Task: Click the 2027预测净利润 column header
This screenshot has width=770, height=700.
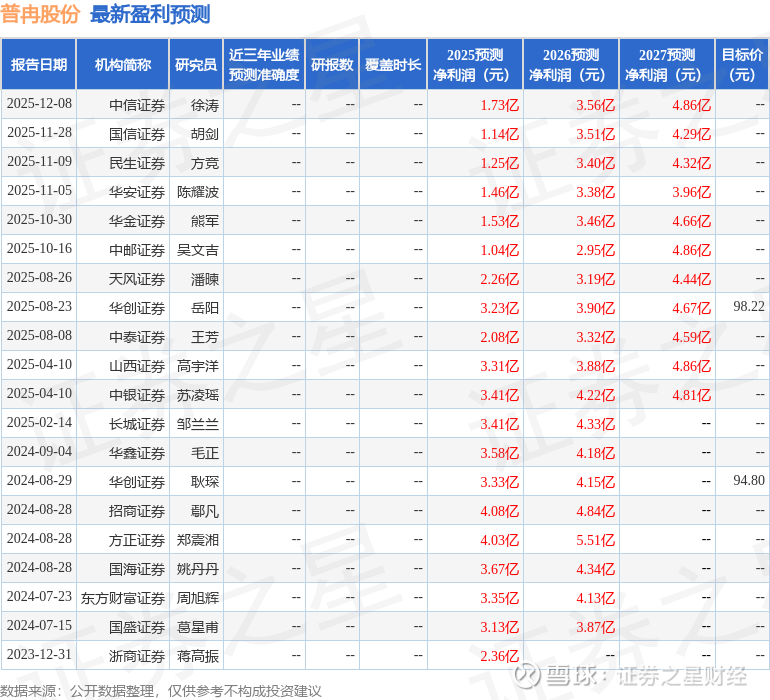Action: [667, 64]
